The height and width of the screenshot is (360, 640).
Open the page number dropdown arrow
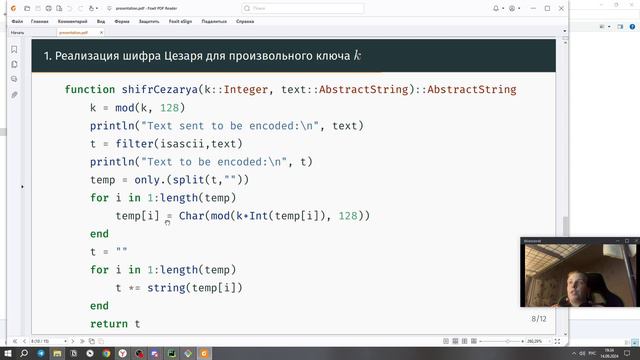(x=65, y=341)
